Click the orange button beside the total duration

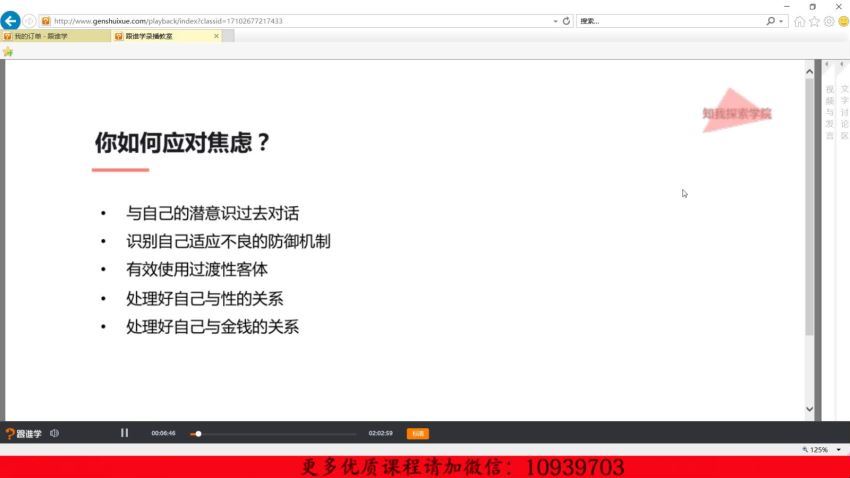(417, 433)
